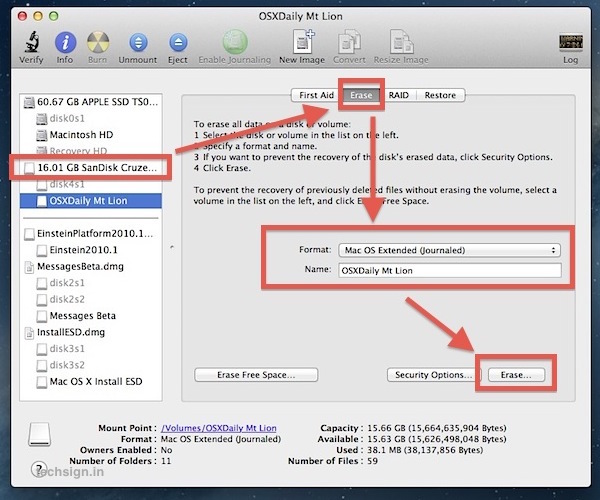Click the Name text field
Screen dimensions: 600x500
pos(450,270)
